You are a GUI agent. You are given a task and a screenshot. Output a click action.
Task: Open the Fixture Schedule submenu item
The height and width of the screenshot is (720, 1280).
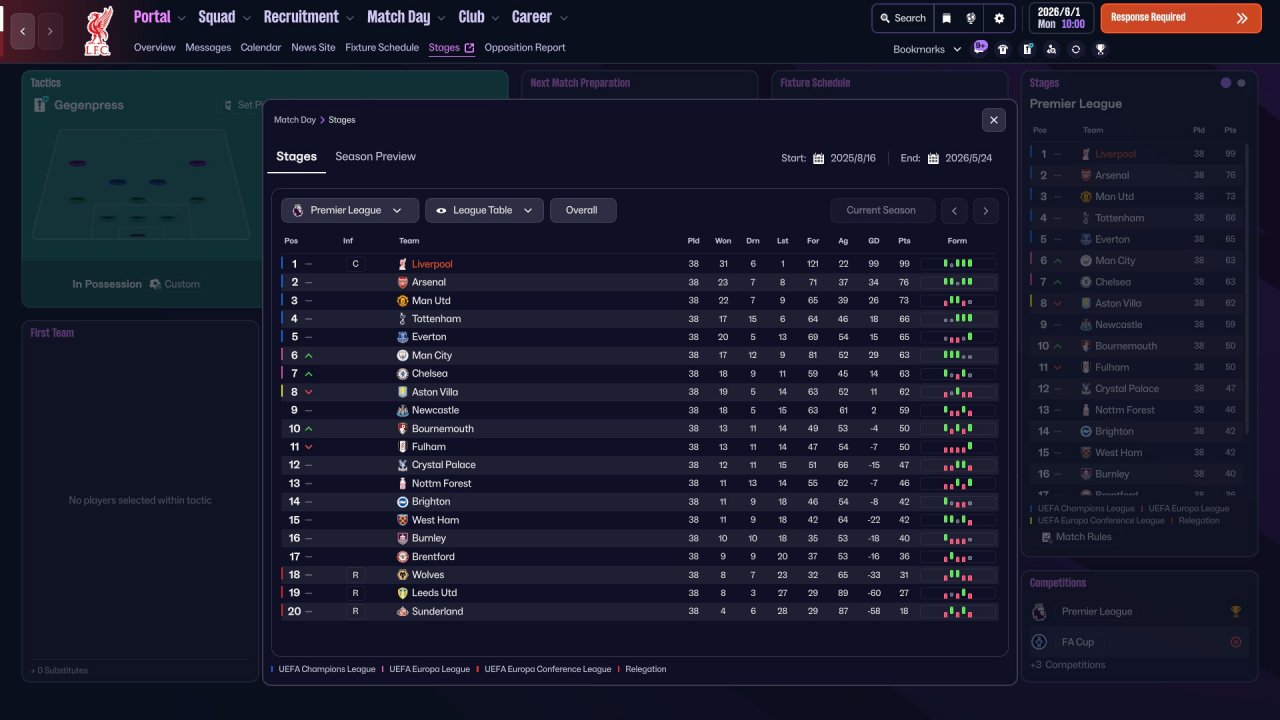coord(382,48)
